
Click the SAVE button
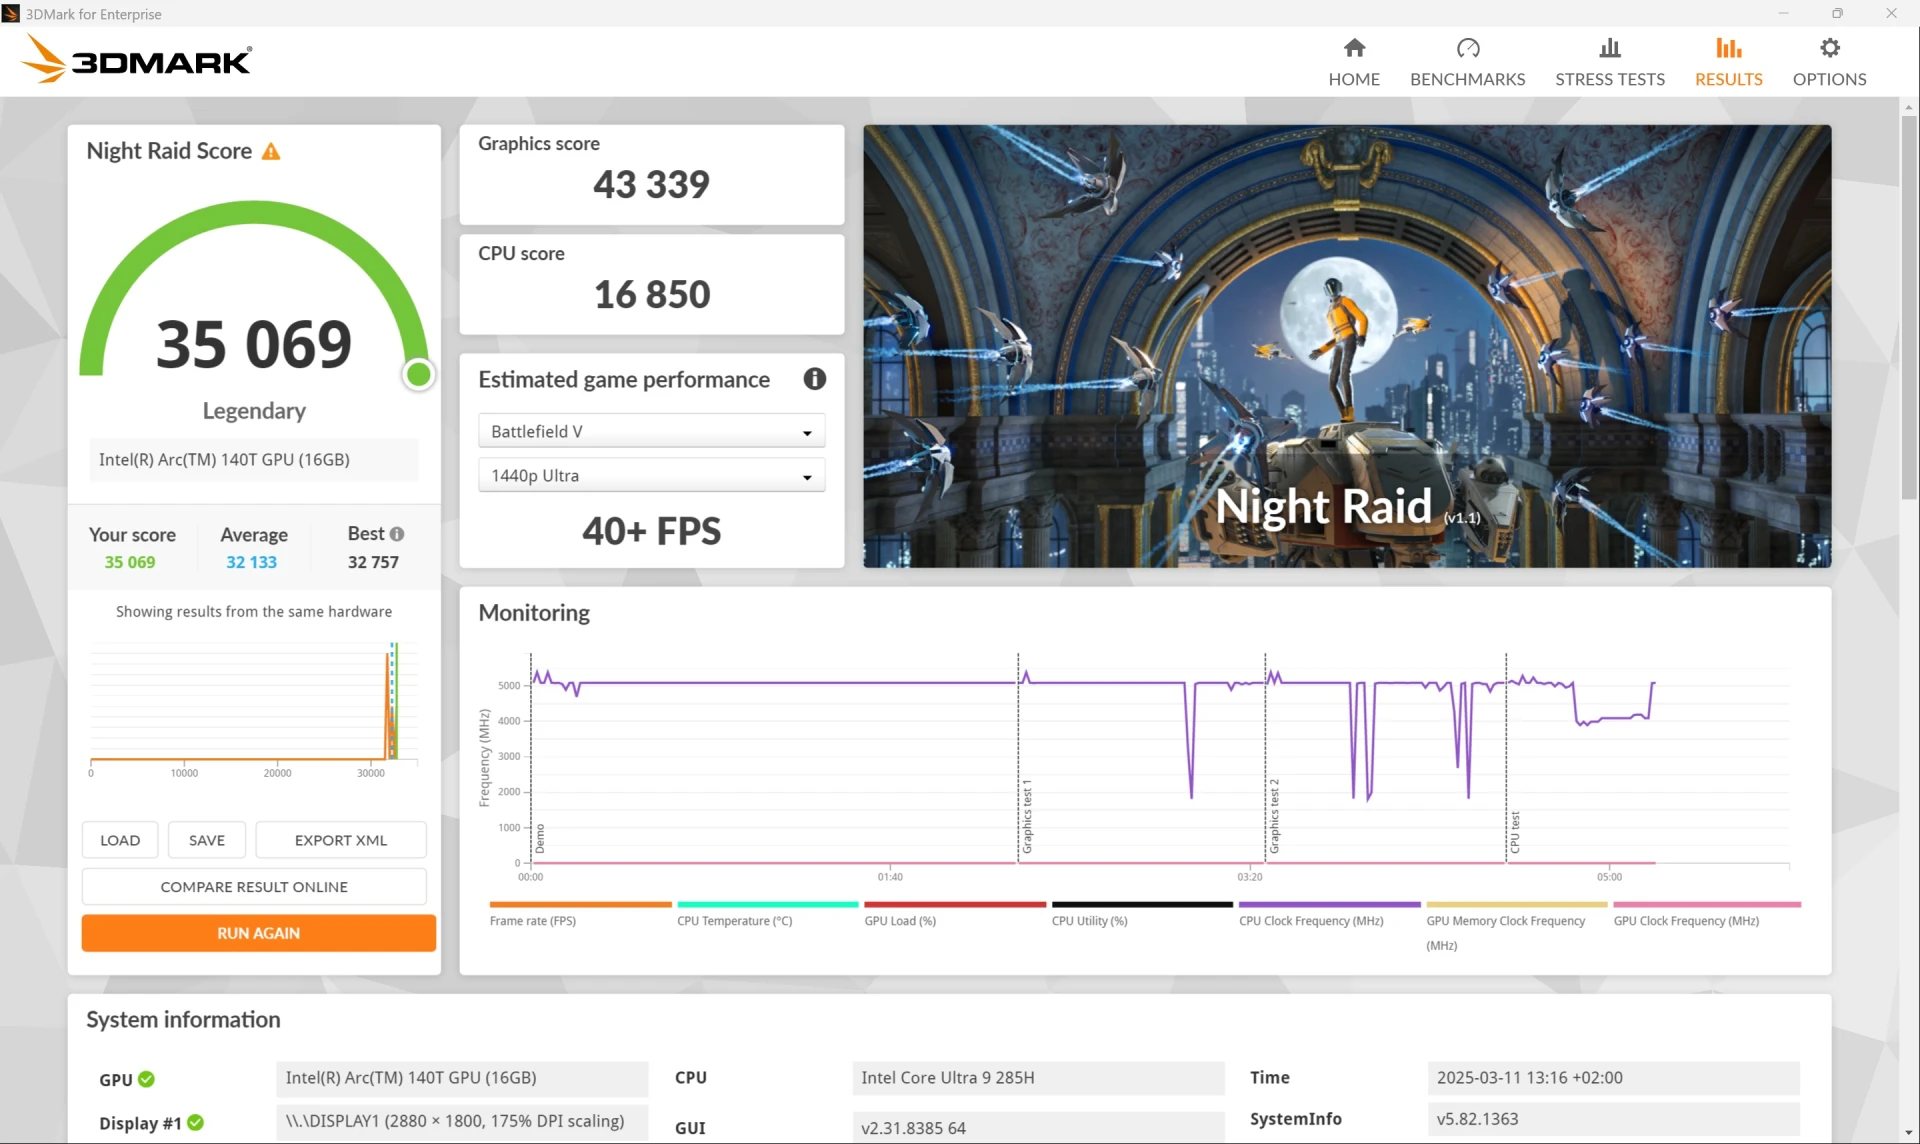coord(207,840)
